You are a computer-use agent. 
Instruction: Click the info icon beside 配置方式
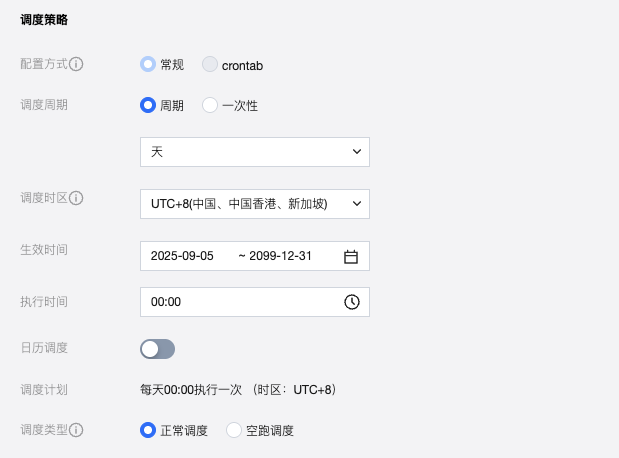(x=77, y=64)
